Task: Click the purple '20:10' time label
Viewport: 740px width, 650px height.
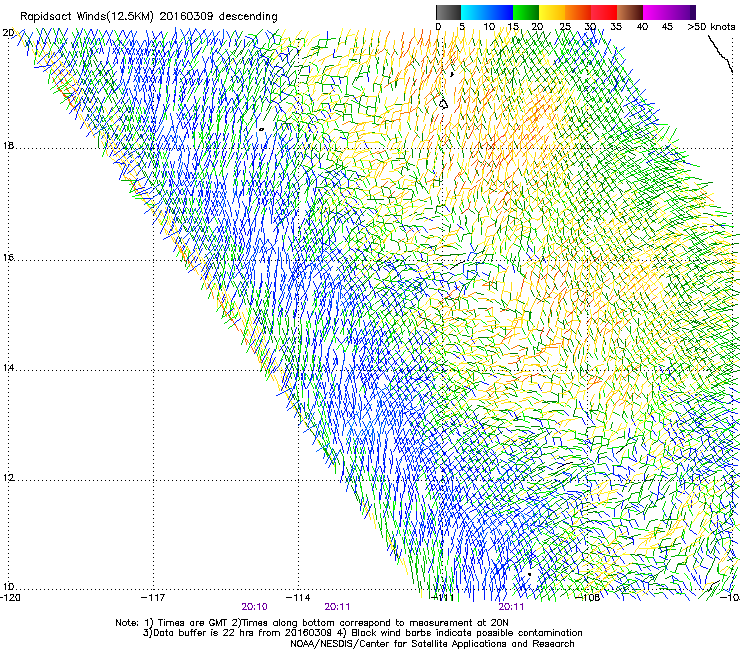Action: [x=255, y=607]
